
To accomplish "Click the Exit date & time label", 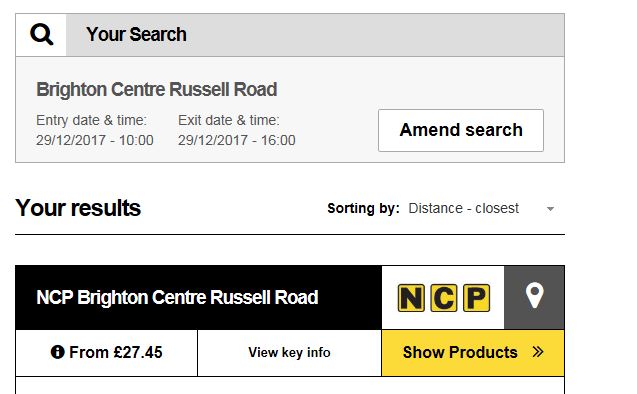I will pyautogui.click(x=229, y=120).
